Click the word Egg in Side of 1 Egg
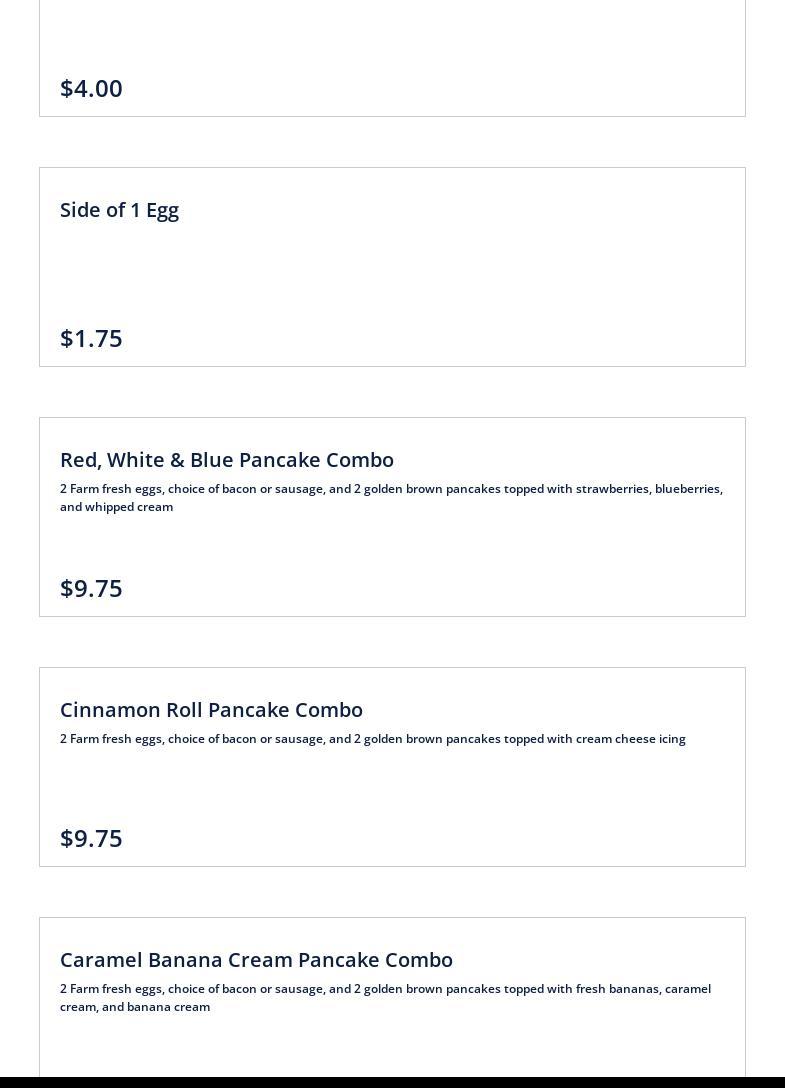This screenshot has height=1088, width=785. [162, 211]
